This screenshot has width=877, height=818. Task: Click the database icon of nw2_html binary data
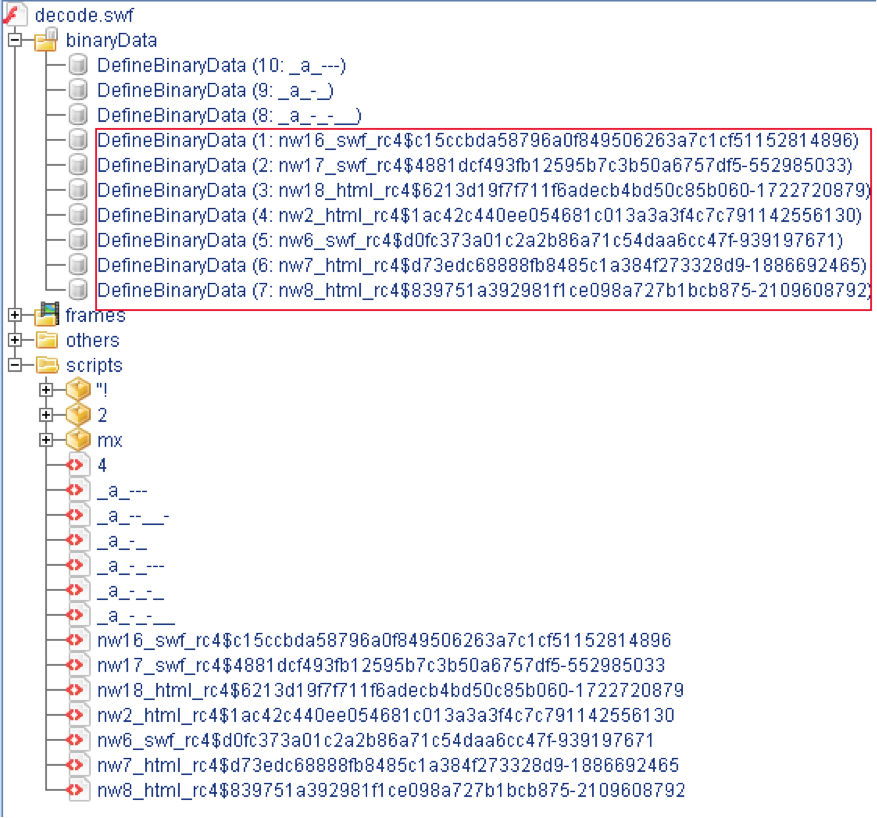[78, 215]
